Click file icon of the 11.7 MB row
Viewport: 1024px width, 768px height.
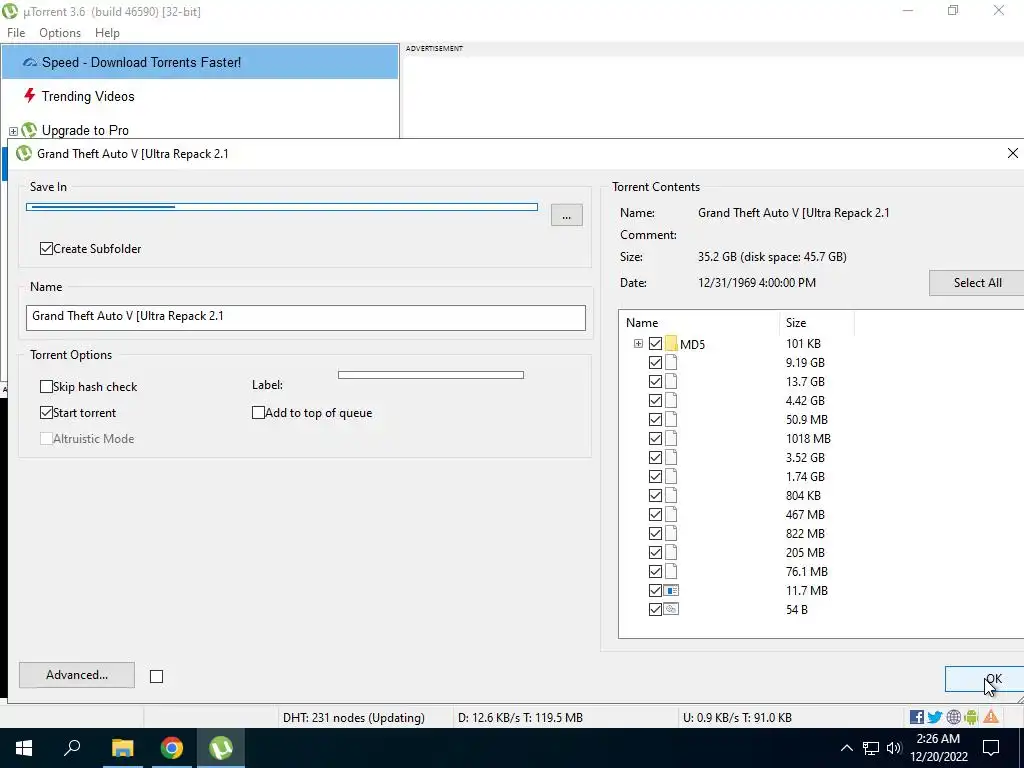(671, 590)
